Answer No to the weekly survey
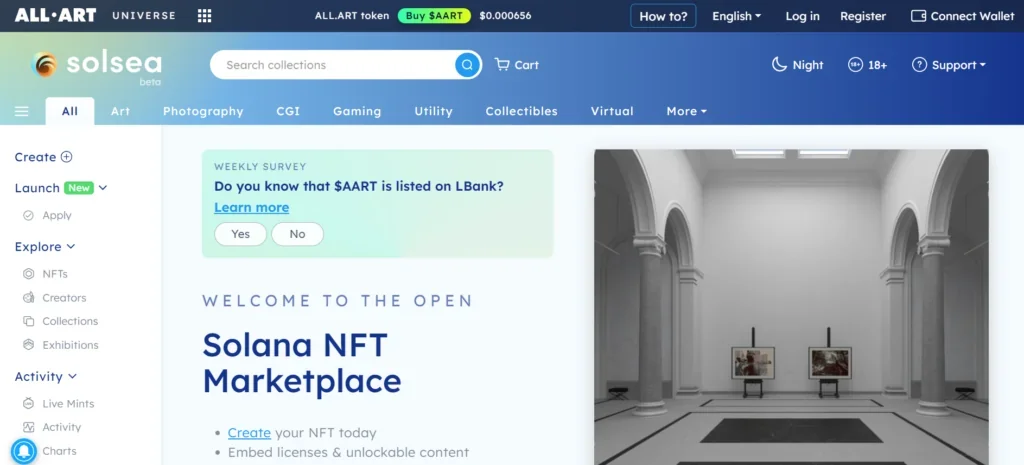This screenshot has width=1024, height=465. [297, 234]
